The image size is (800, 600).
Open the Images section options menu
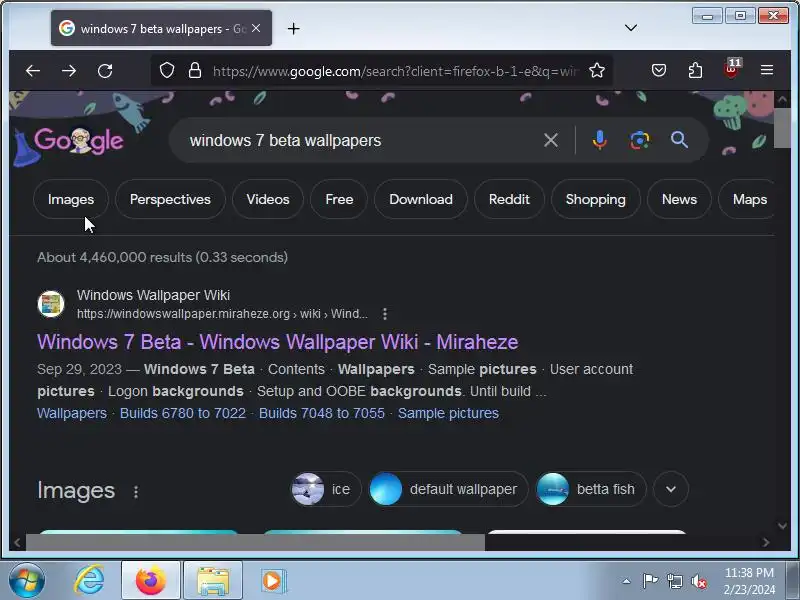click(x=136, y=492)
